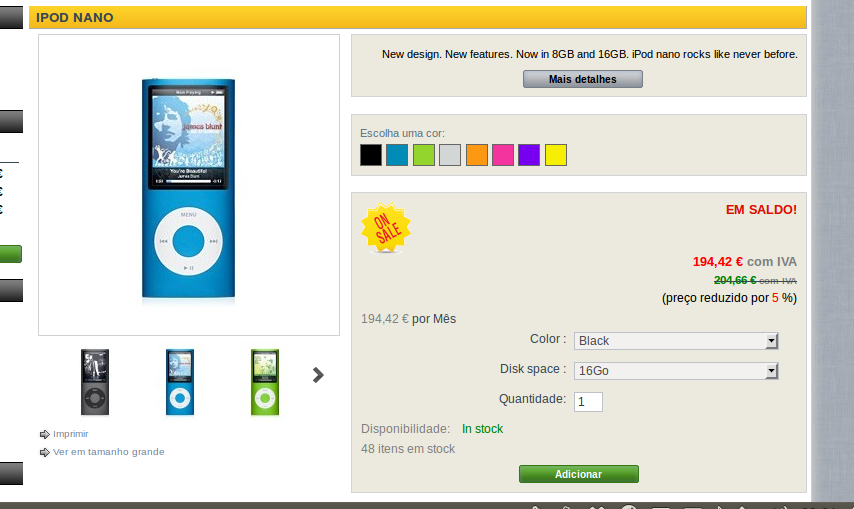Select the green iPod thumbnail
This screenshot has width=854, height=509.
coord(265,382)
